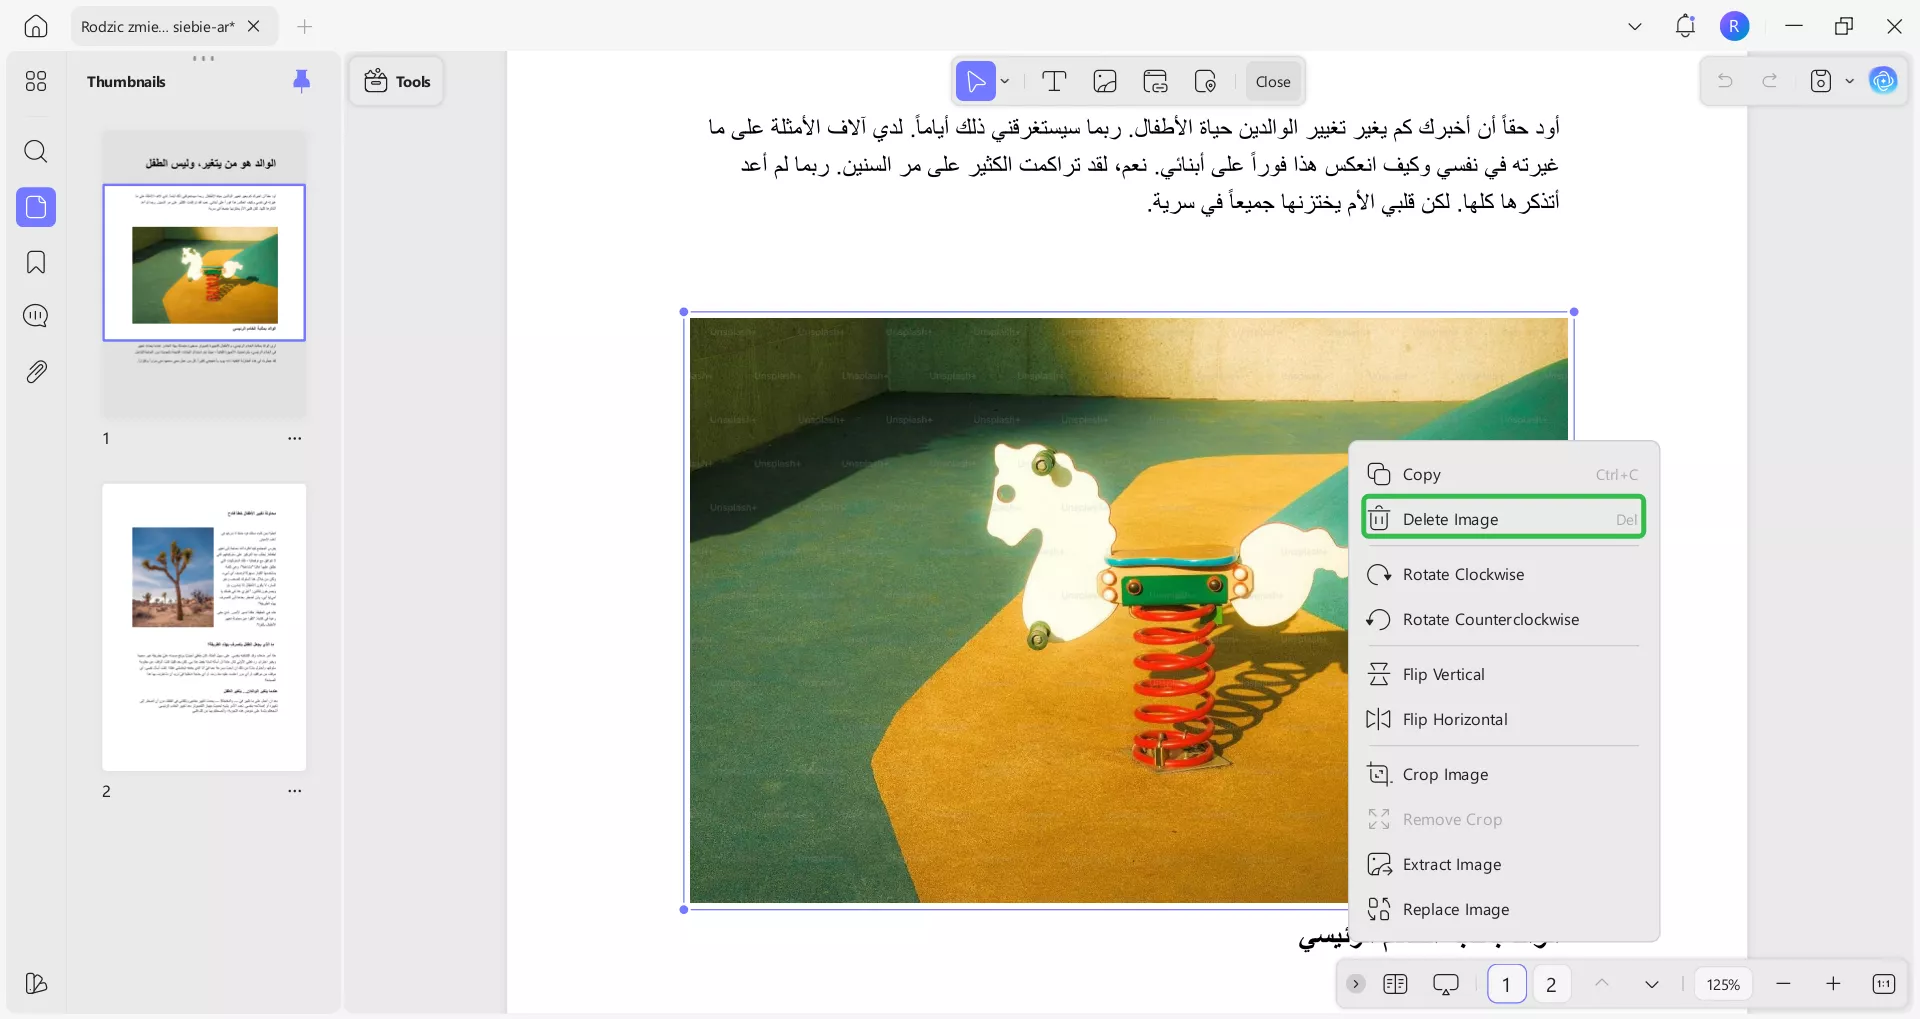Open the Attachments panel
This screenshot has height=1019, width=1920.
36,371
